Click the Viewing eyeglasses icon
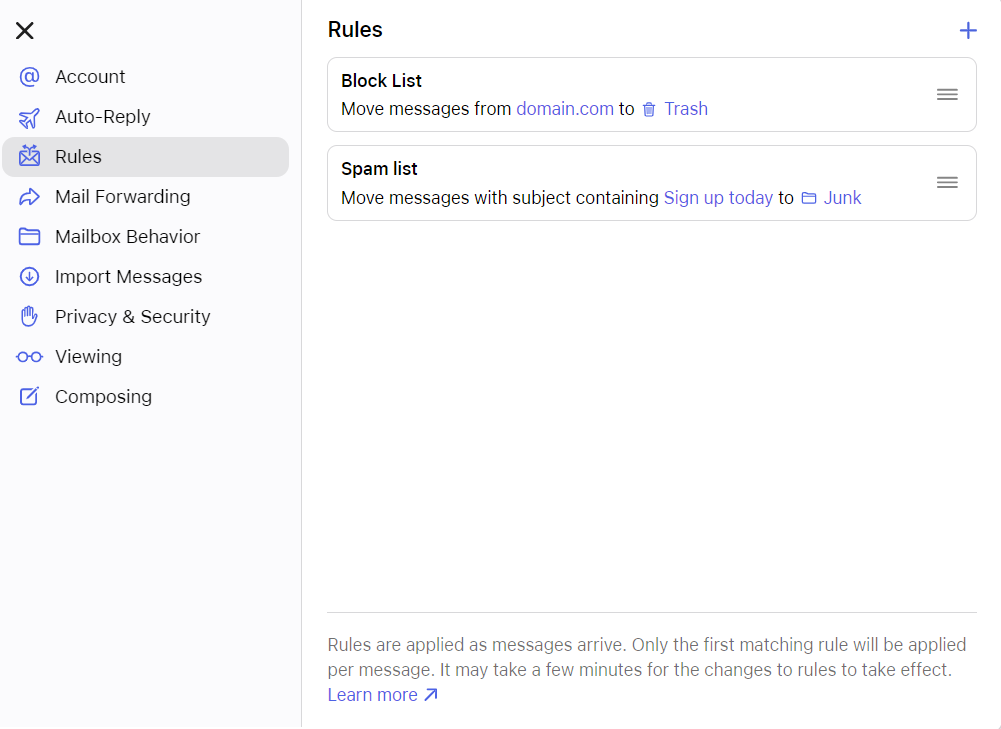This screenshot has height=729, width=1001. (x=29, y=356)
